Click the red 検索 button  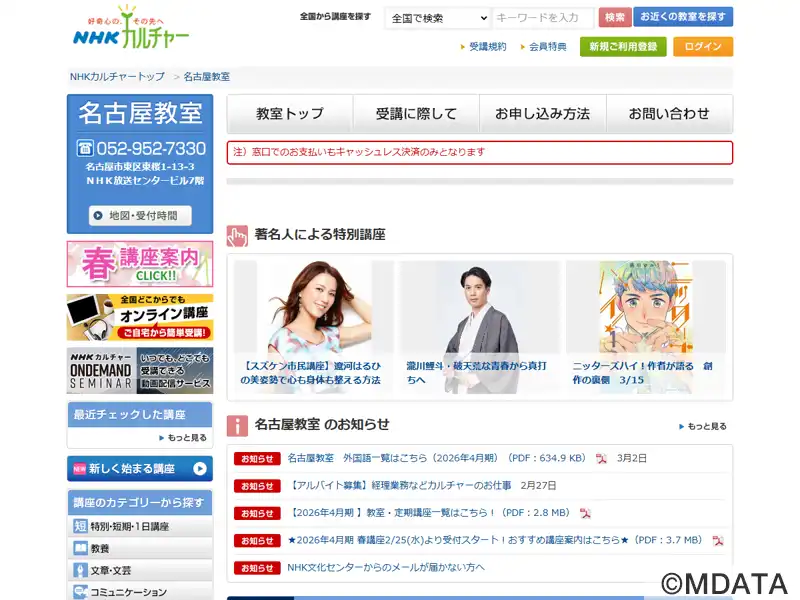(615, 17)
